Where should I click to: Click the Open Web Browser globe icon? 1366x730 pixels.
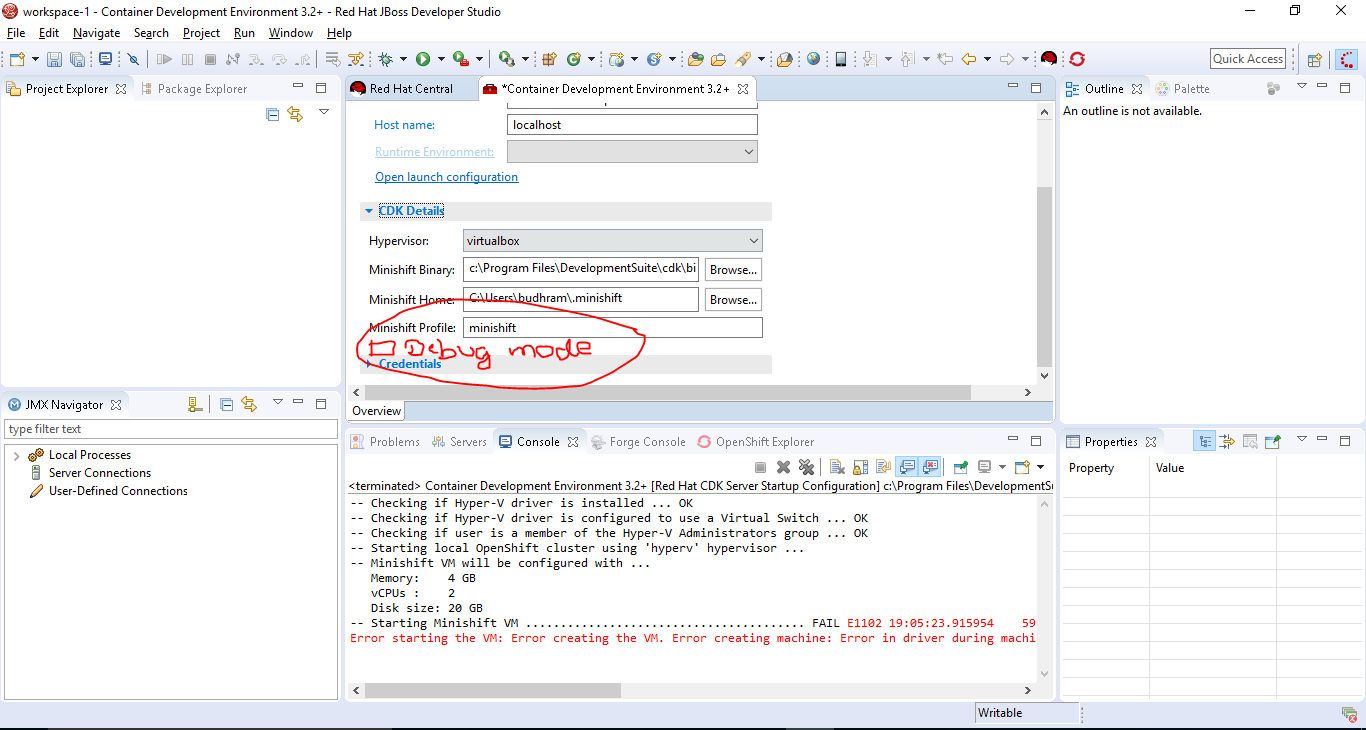[x=814, y=59]
